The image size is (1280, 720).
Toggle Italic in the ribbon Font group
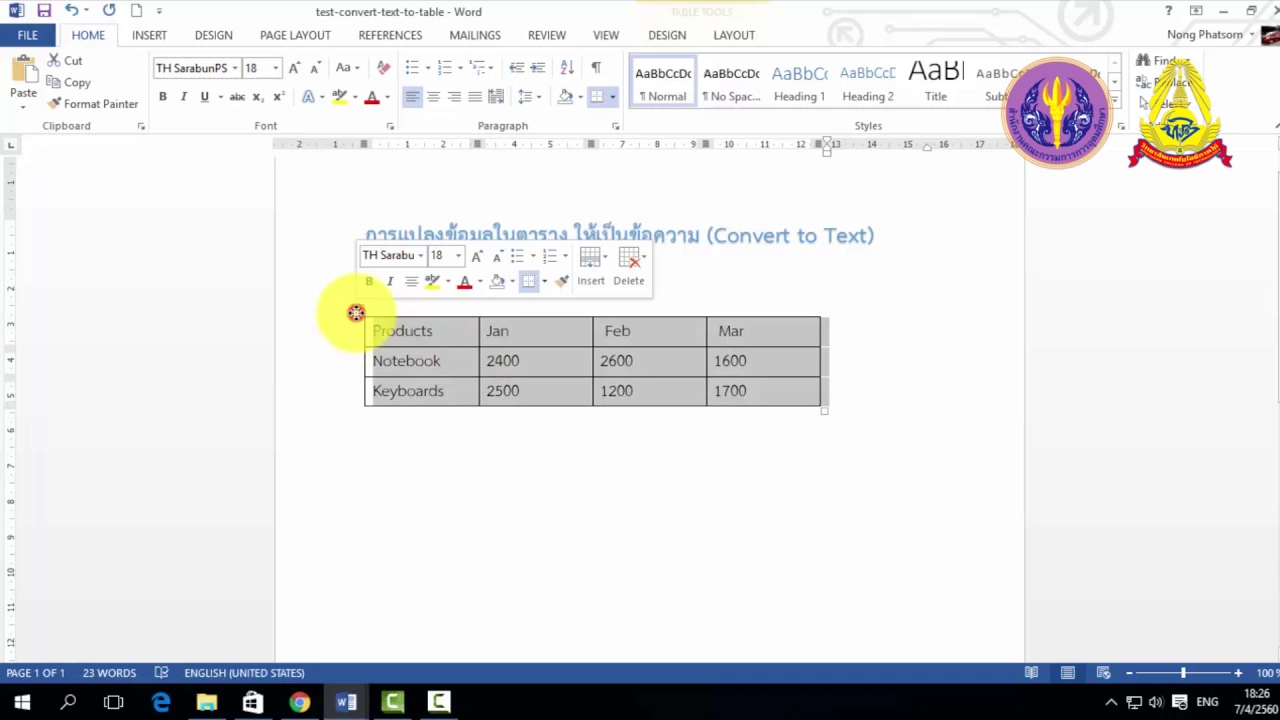click(183, 97)
